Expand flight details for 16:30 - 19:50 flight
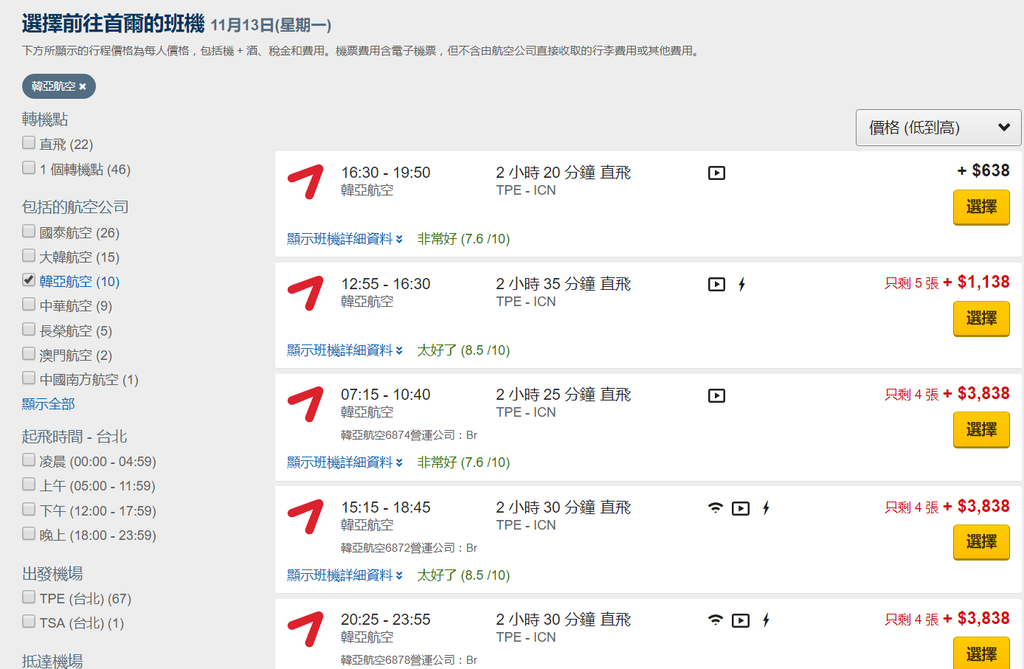1024x669 pixels. click(345, 239)
